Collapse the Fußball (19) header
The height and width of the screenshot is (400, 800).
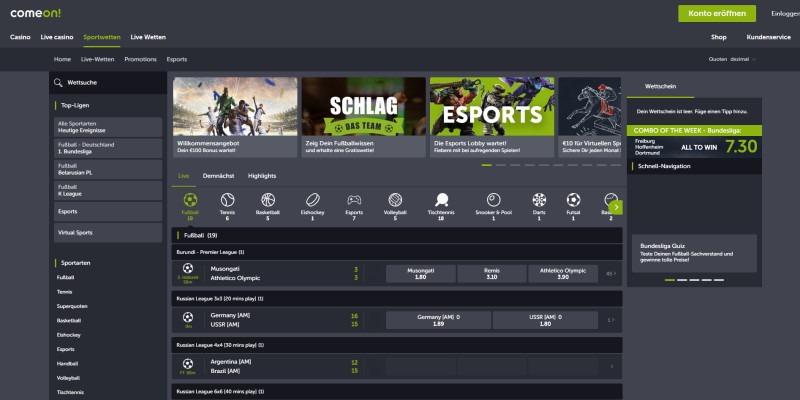[397, 235]
